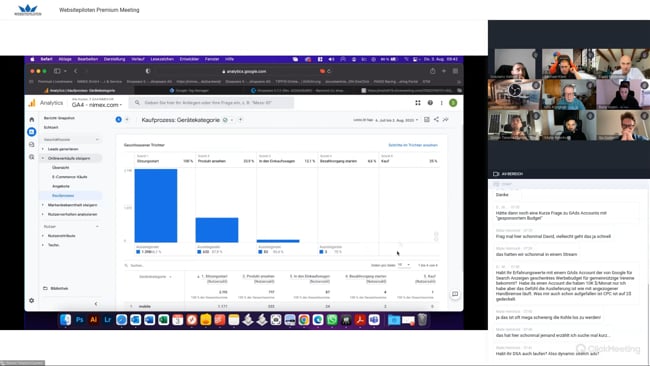Open Lightroom in the Dock

tap(108, 320)
